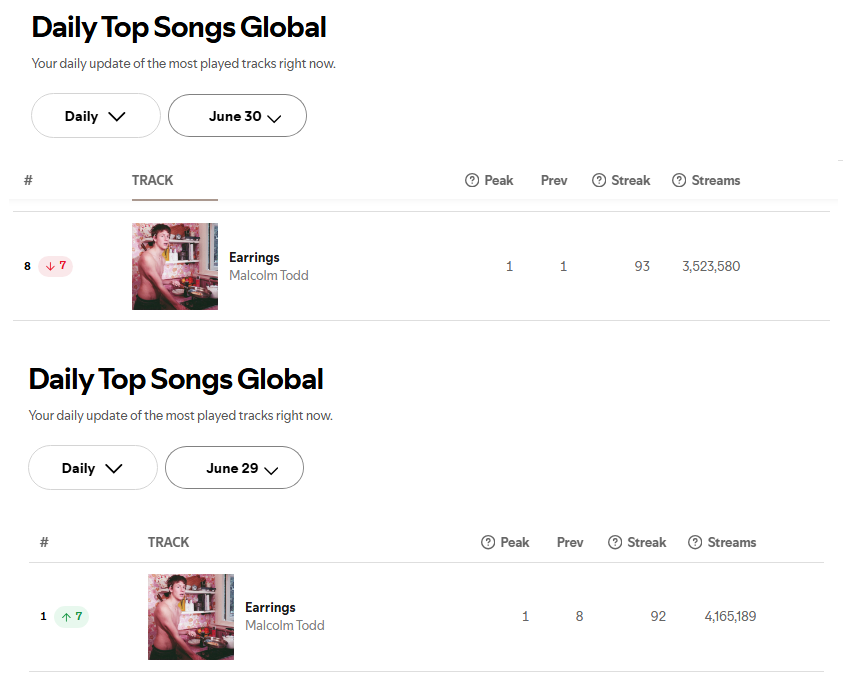Open the June 30 date dropdown

[237, 116]
